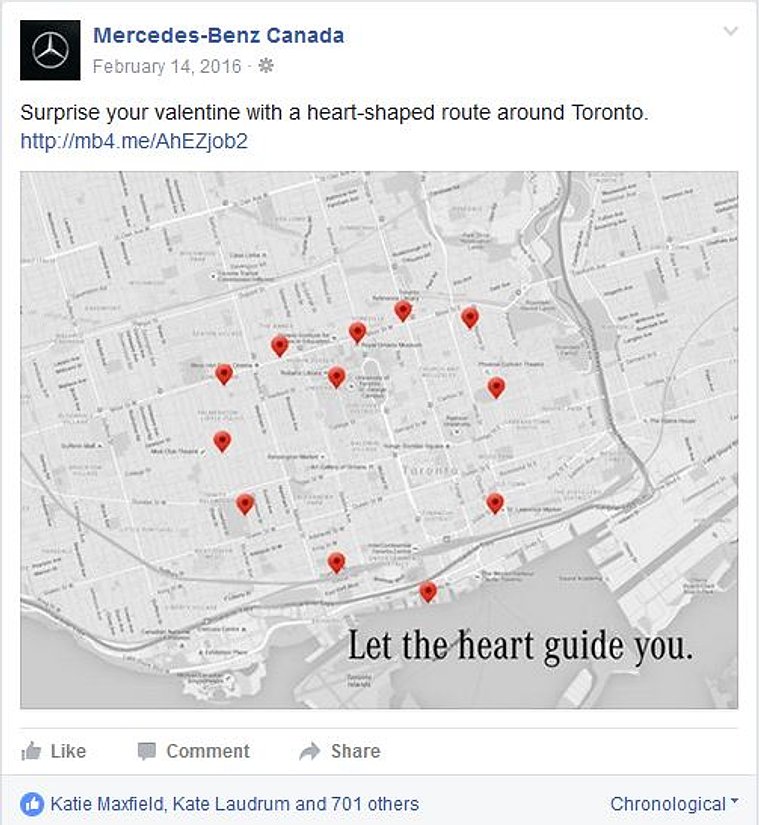
Task: Open the February 14, 2016 timestamp
Action: 167,66
